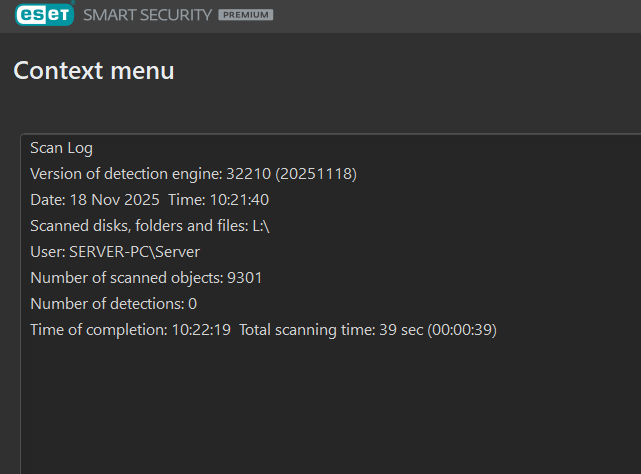Select the SERVER-PC\Server username text
641x474 pixels.
point(135,252)
